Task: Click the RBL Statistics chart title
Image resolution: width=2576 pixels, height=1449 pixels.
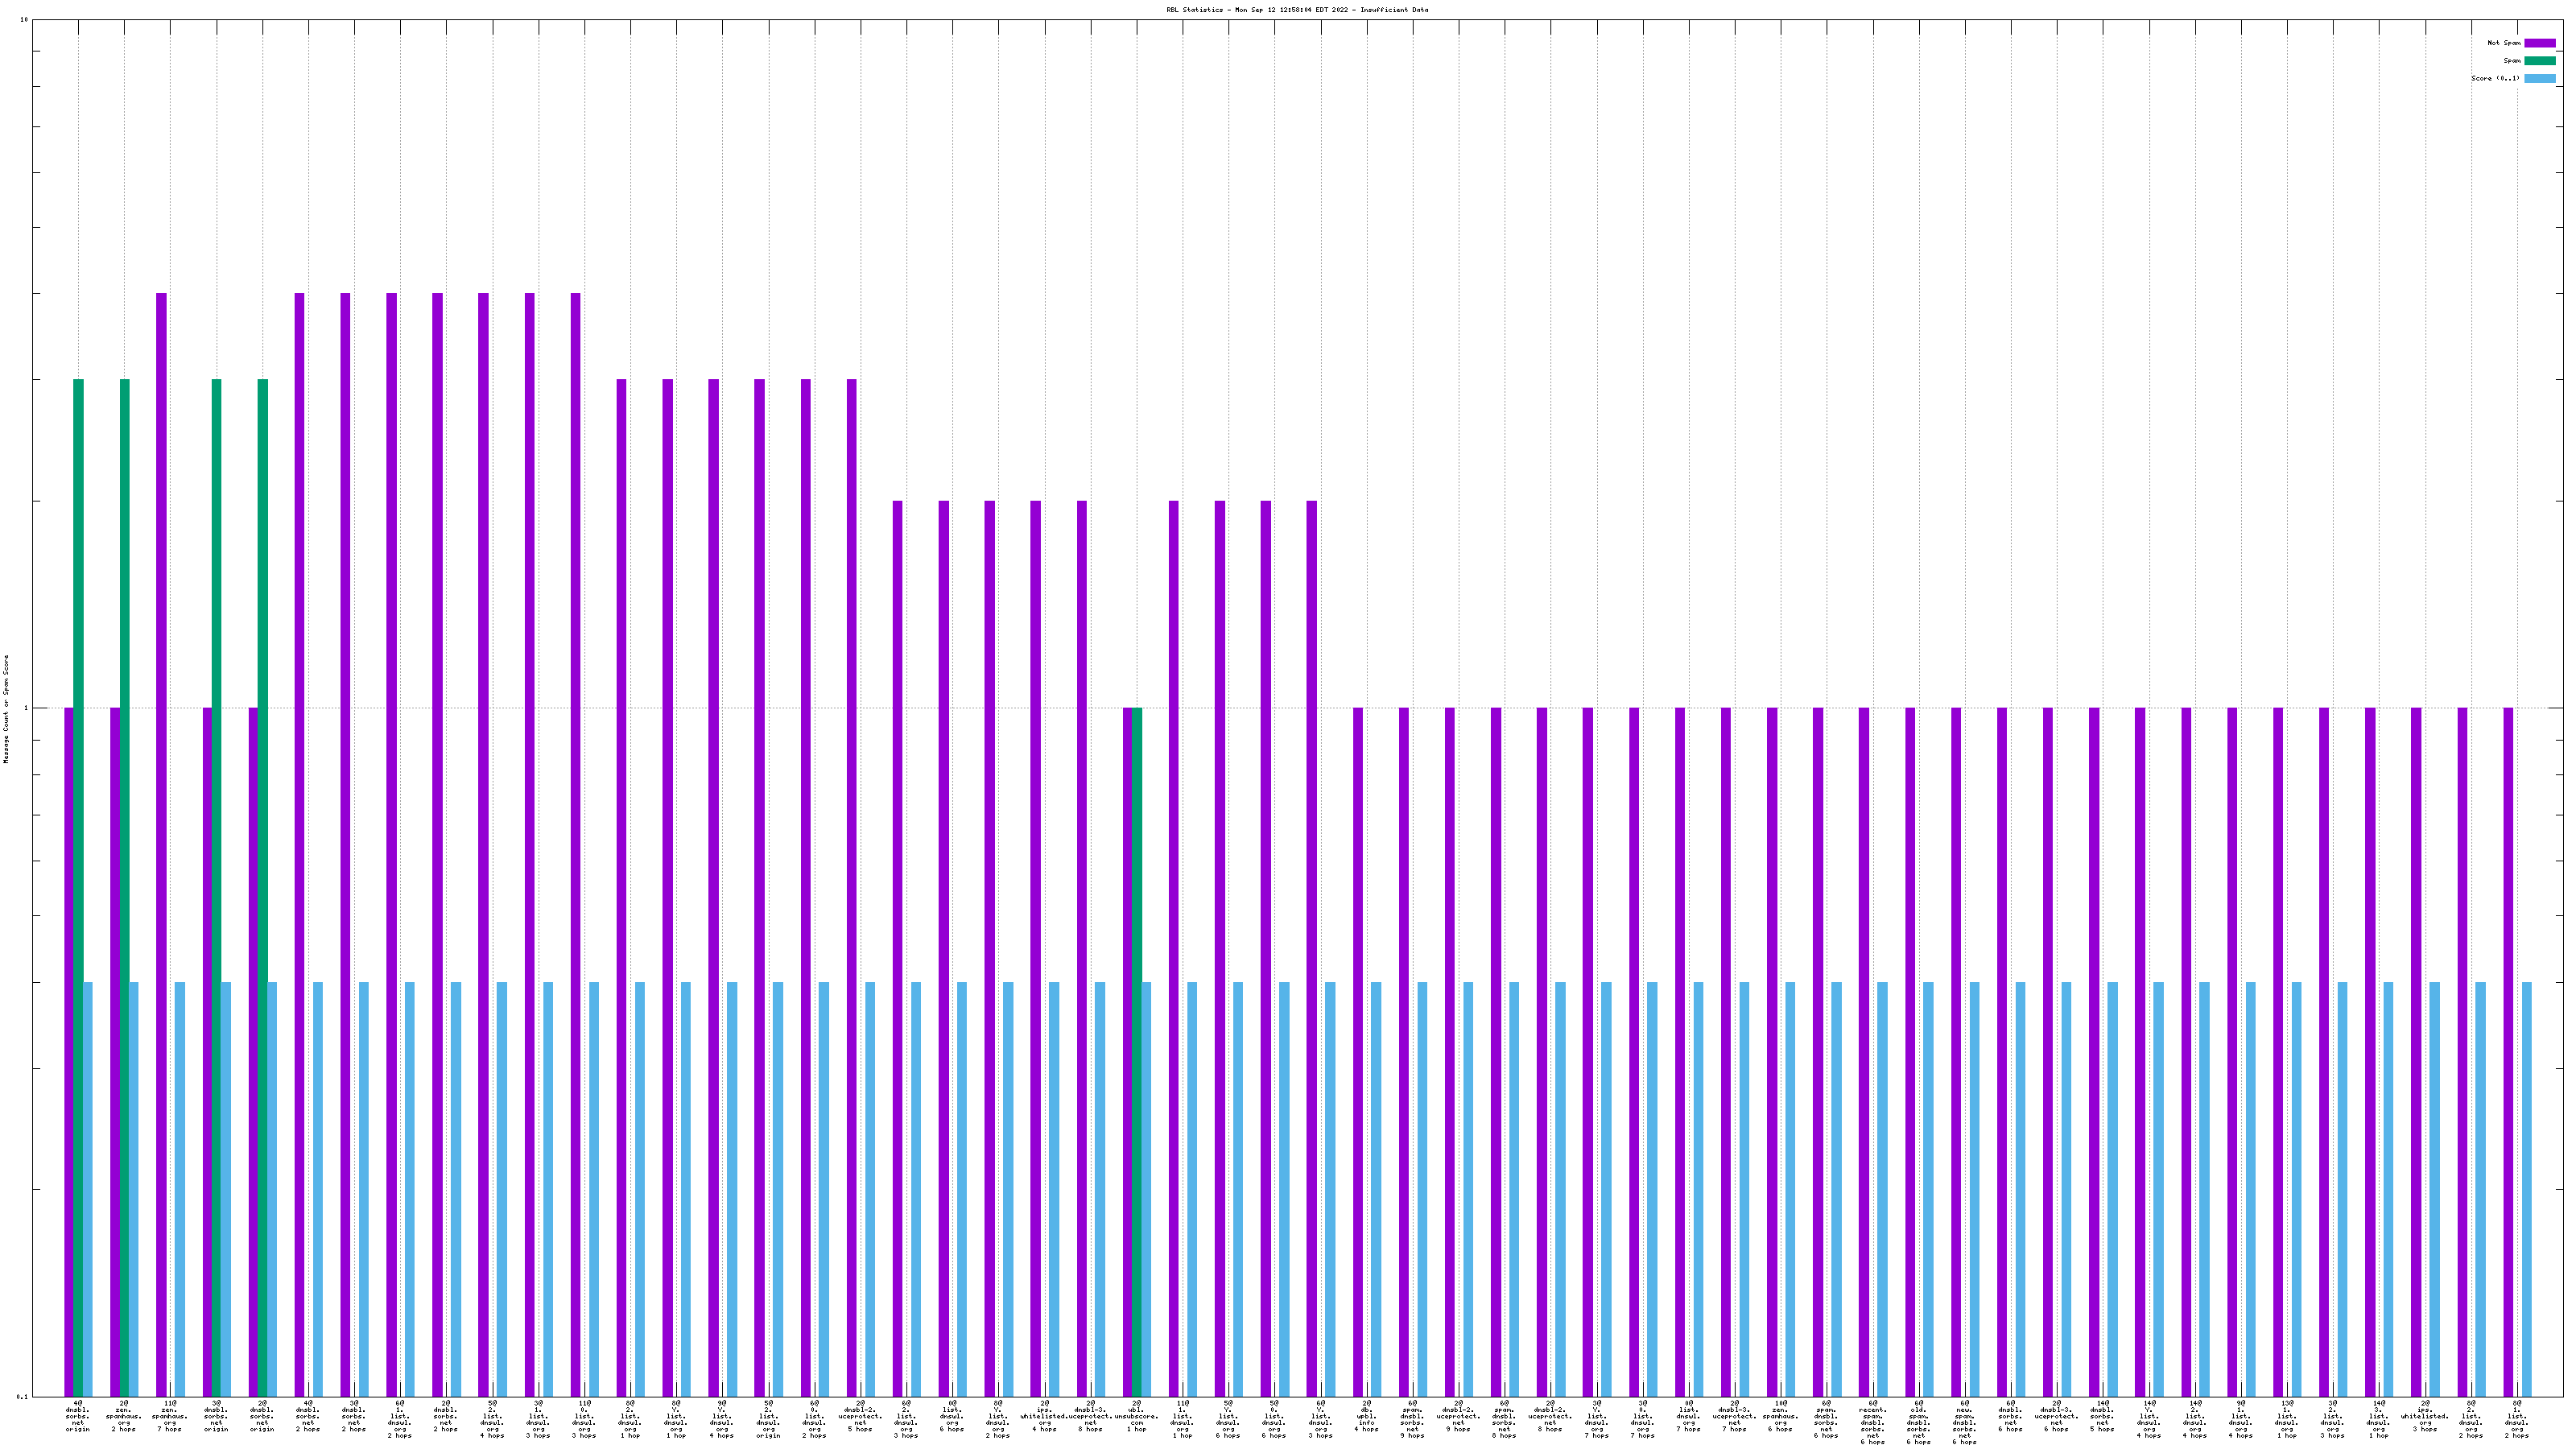Action: pyautogui.click(x=1296, y=10)
